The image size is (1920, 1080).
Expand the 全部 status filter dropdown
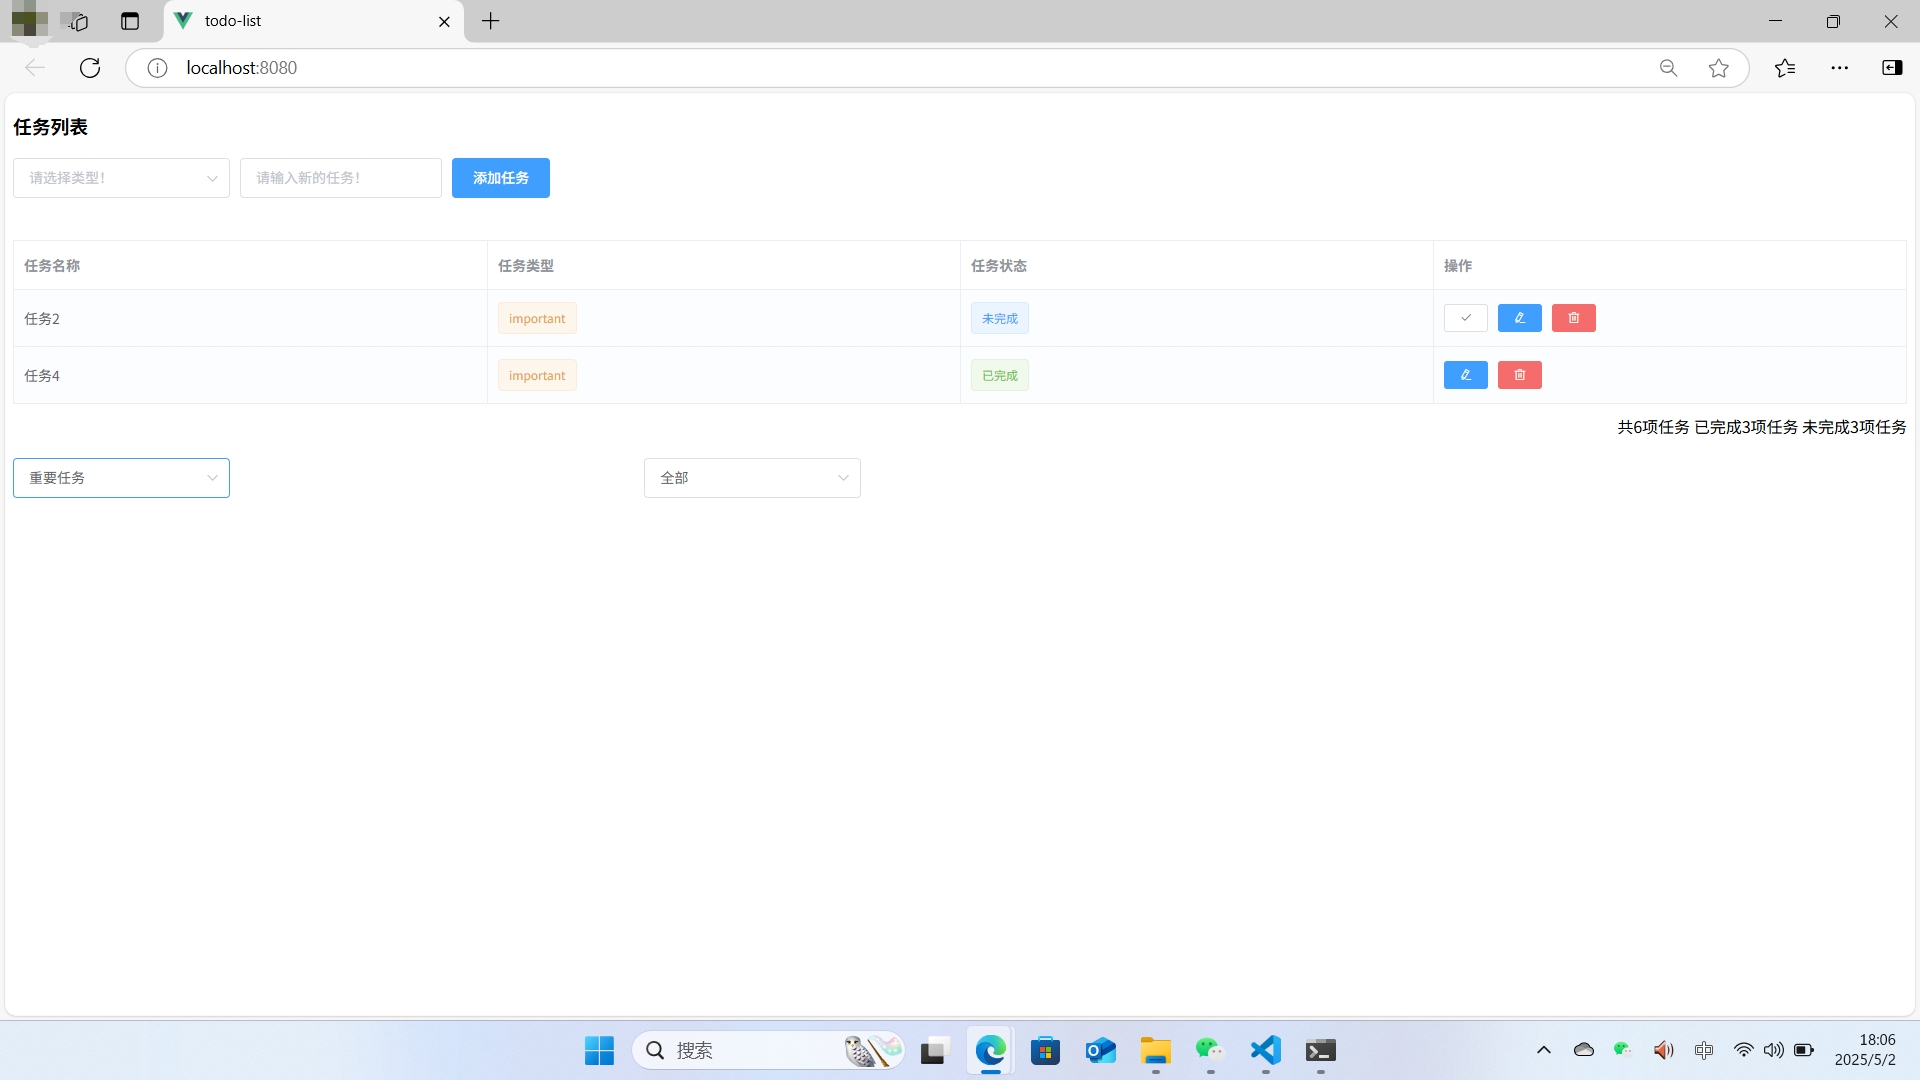coord(752,478)
